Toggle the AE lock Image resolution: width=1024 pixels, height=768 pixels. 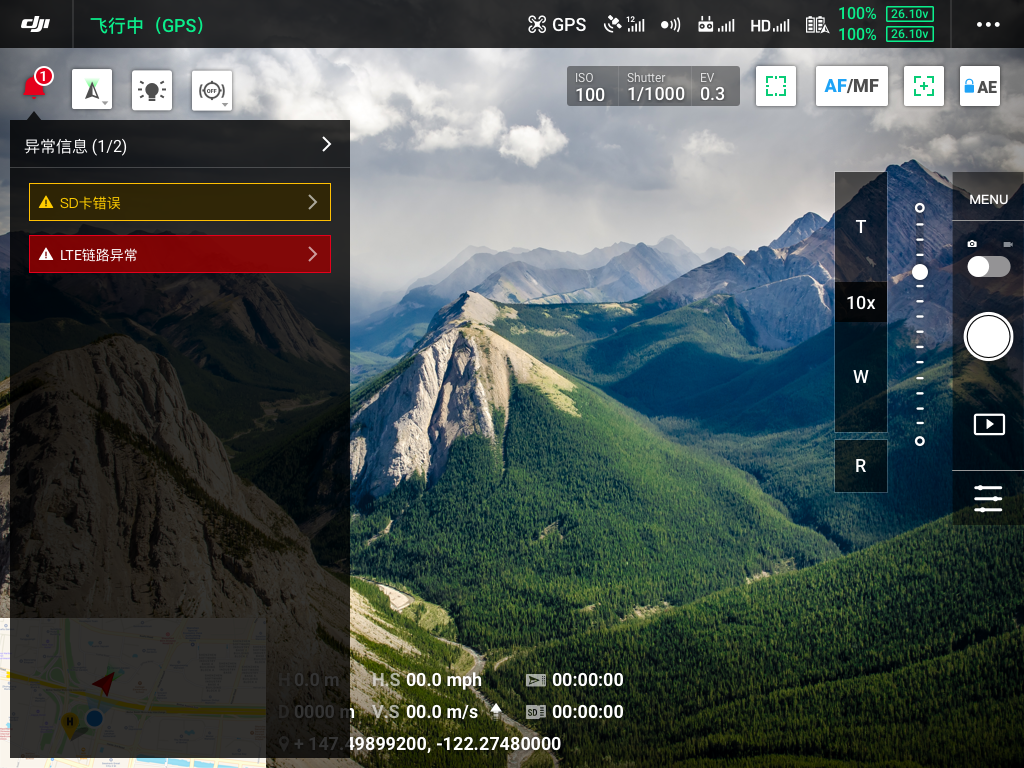tap(979, 86)
